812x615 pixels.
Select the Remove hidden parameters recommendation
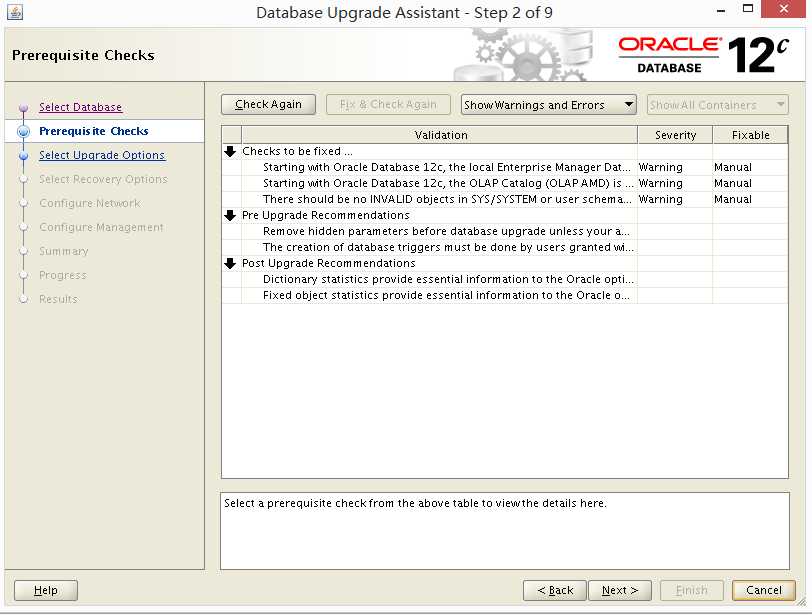click(x=505, y=231)
